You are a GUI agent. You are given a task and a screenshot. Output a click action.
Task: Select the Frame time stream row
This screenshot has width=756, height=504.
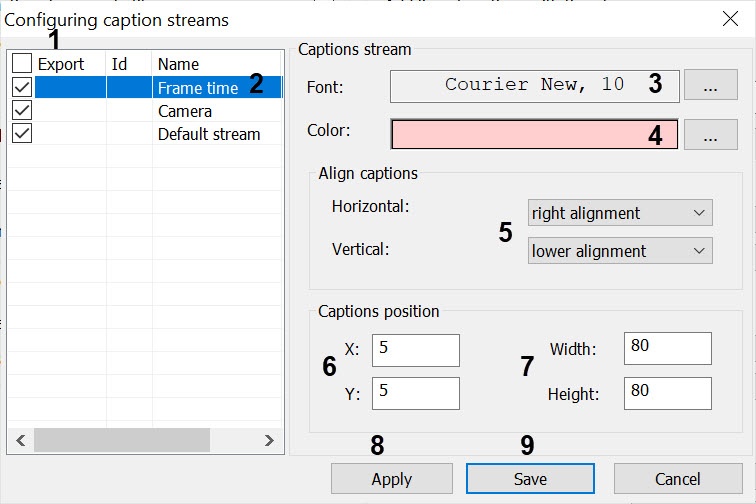(198, 88)
